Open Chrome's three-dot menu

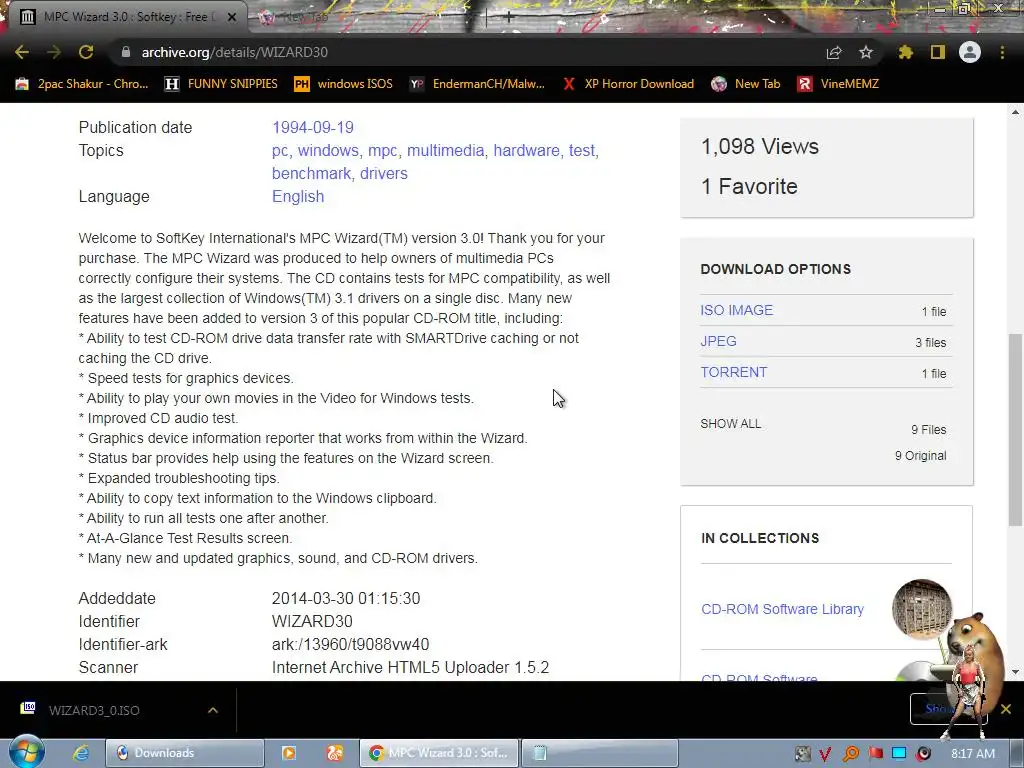coord(1002,52)
